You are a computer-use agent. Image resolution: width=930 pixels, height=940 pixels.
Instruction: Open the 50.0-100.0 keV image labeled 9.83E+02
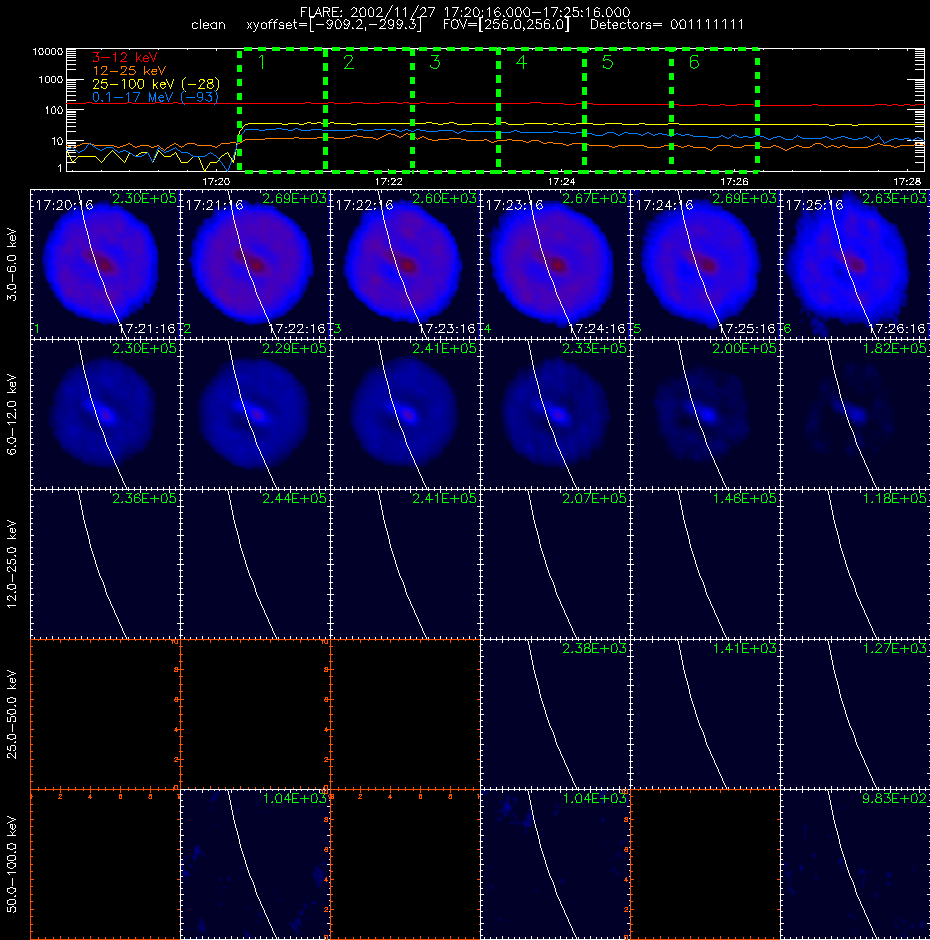point(855,864)
